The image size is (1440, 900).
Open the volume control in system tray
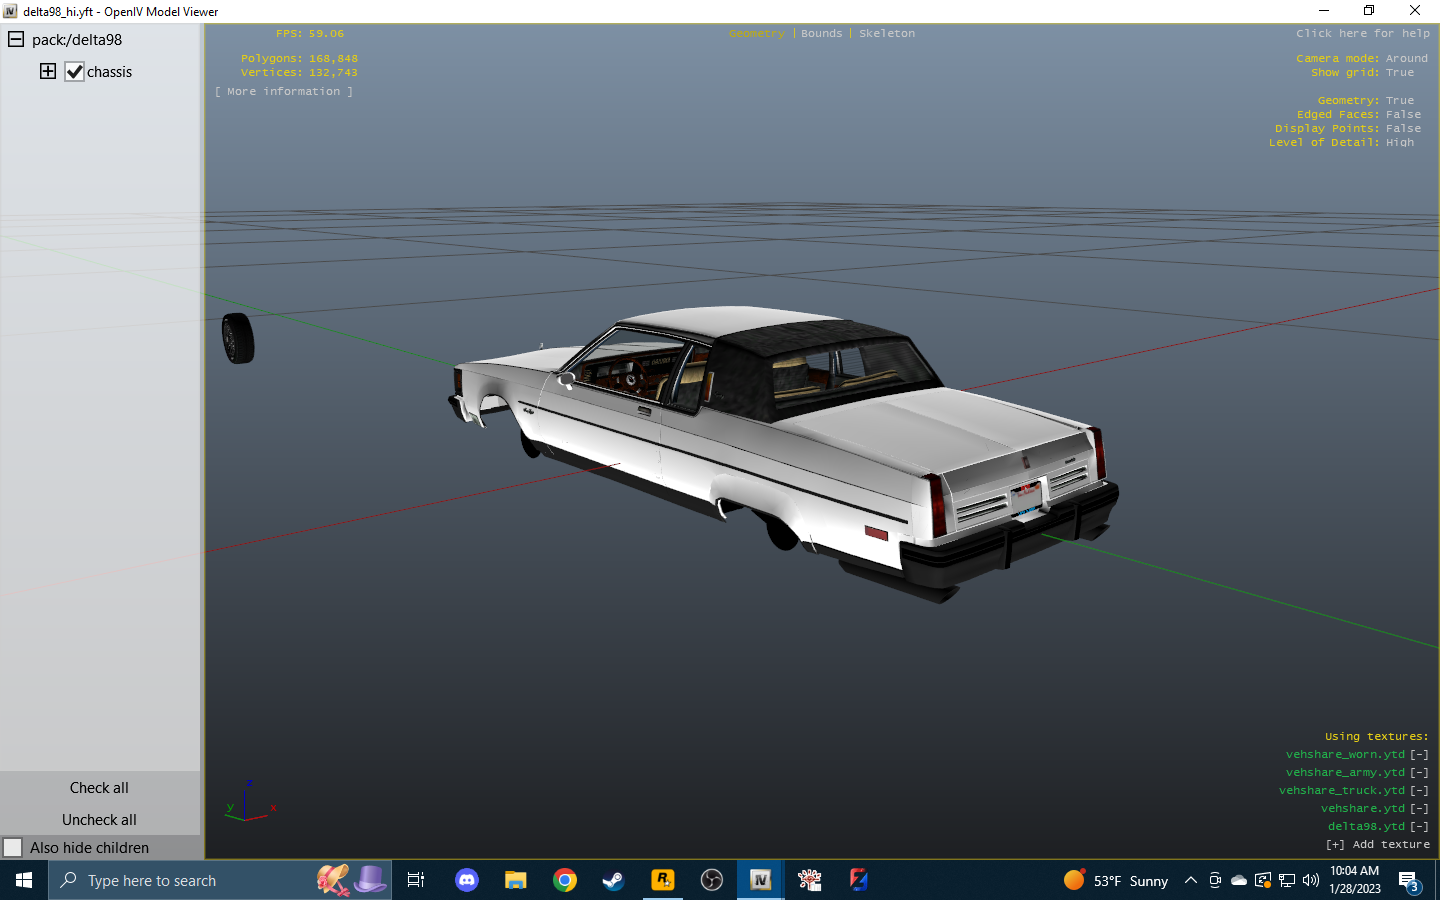(1311, 881)
